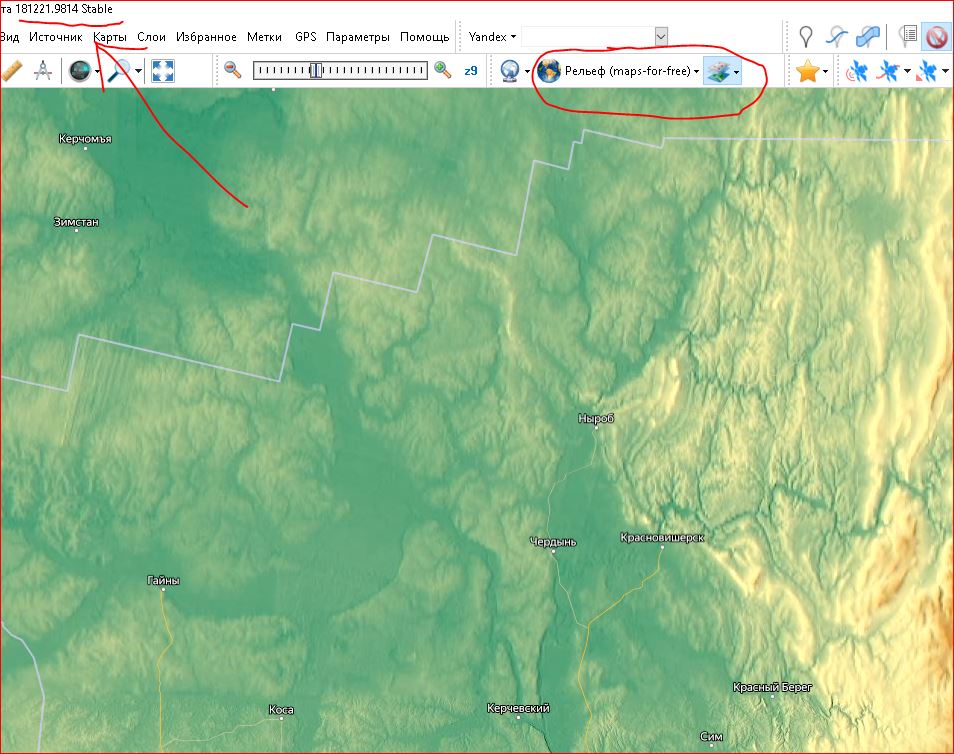Open the Параметры menu
Image resolution: width=954 pixels, height=754 pixels.
click(357, 37)
